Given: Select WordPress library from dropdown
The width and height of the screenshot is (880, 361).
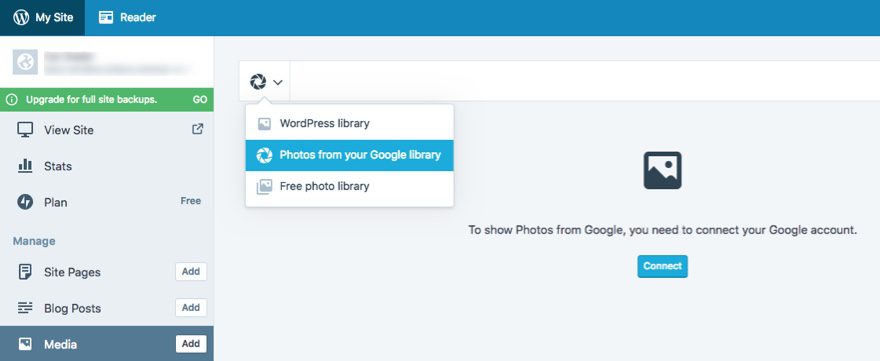Looking at the screenshot, I should tap(349, 124).
